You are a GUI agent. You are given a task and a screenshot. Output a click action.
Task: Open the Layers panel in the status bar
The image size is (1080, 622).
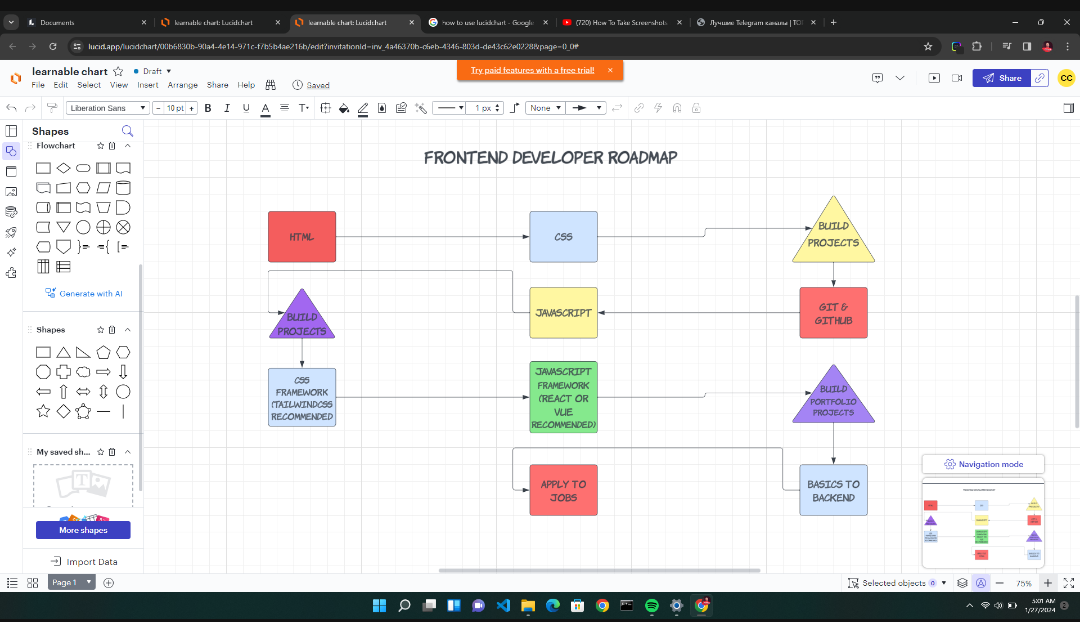pyautogui.click(x=962, y=583)
